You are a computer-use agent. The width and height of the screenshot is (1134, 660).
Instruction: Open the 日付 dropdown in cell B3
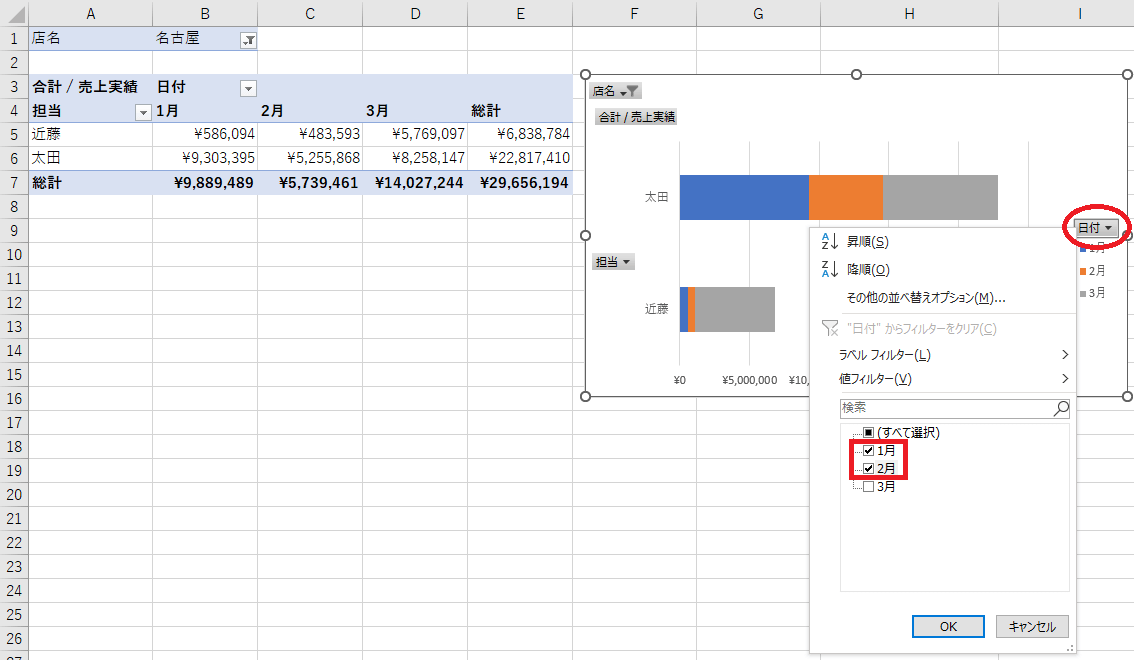248,88
